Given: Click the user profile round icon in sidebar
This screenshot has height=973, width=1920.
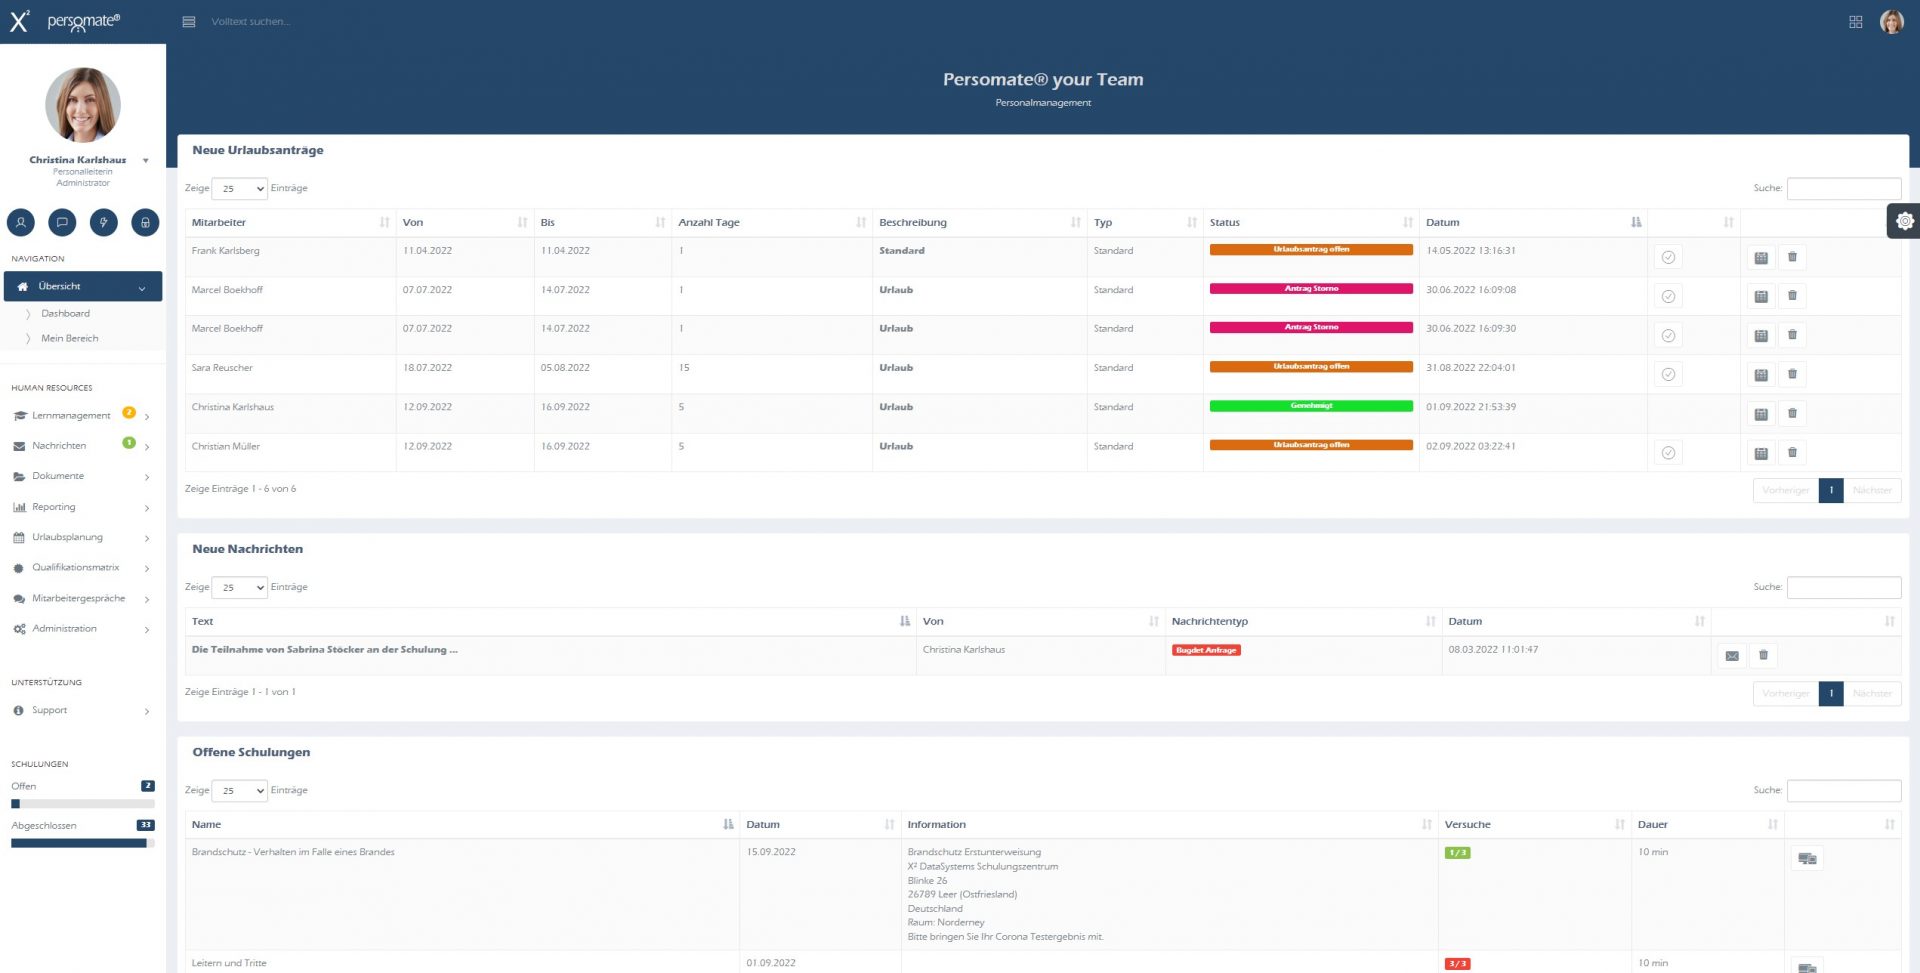Looking at the screenshot, I should (21, 222).
